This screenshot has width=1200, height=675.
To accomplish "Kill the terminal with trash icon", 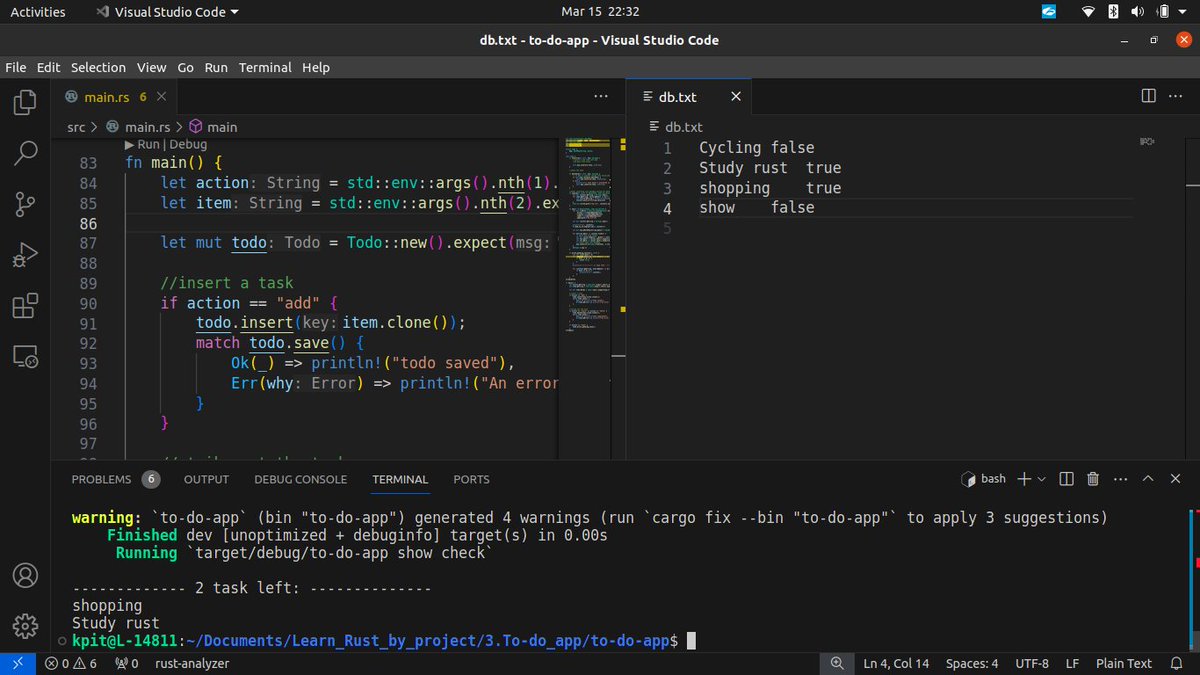I will click(1093, 479).
